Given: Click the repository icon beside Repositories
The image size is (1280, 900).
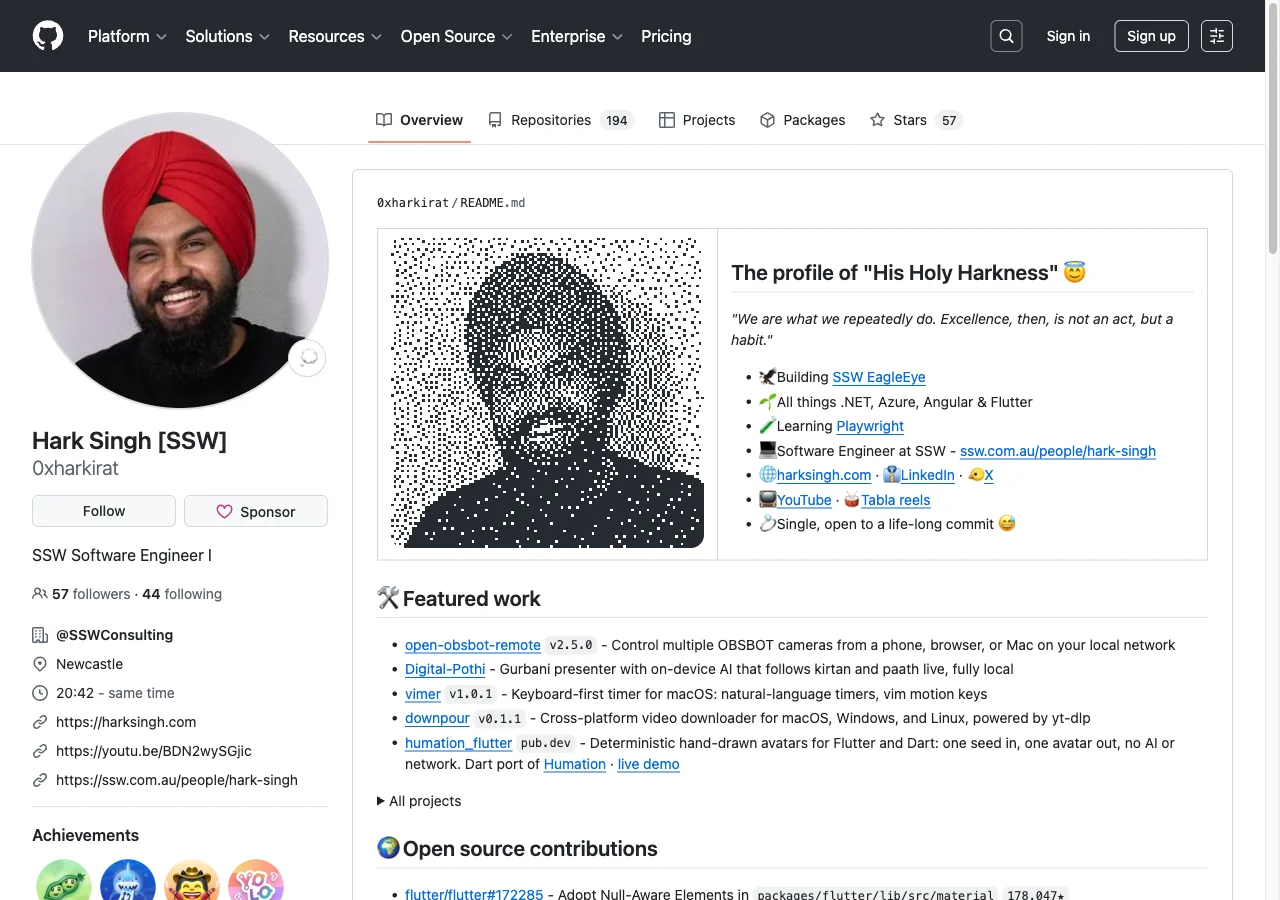Looking at the screenshot, I should pyautogui.click(x=495, y=120).
